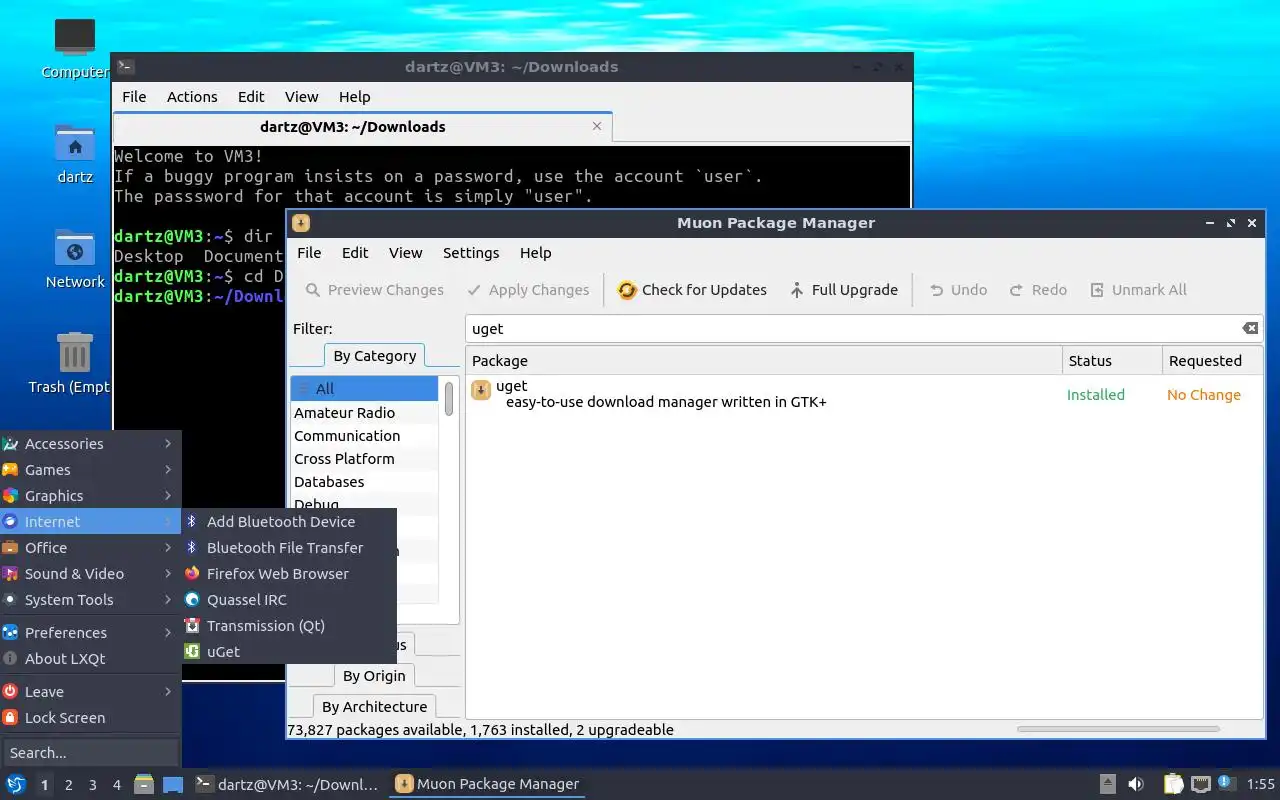Expand the Office menu category
This screenshot has height=800, width=1280.
[90, 548]
